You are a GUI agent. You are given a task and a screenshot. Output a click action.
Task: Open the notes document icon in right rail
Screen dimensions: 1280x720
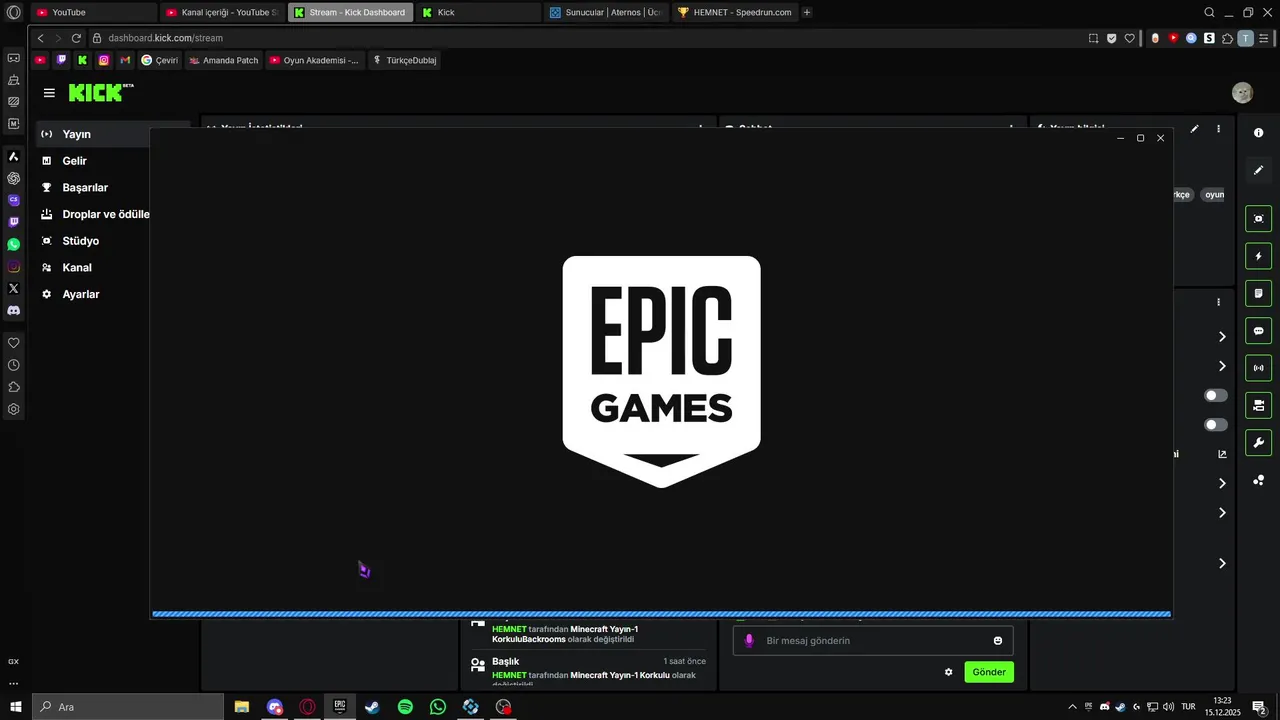coord(1258,294)
